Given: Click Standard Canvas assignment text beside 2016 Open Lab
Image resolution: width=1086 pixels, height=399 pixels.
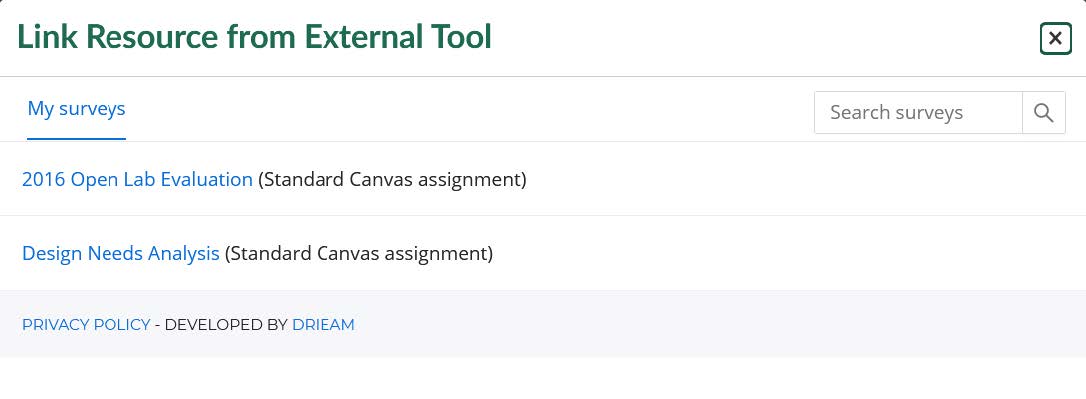Looking at the screenshot, I should (x=392, y=179).
